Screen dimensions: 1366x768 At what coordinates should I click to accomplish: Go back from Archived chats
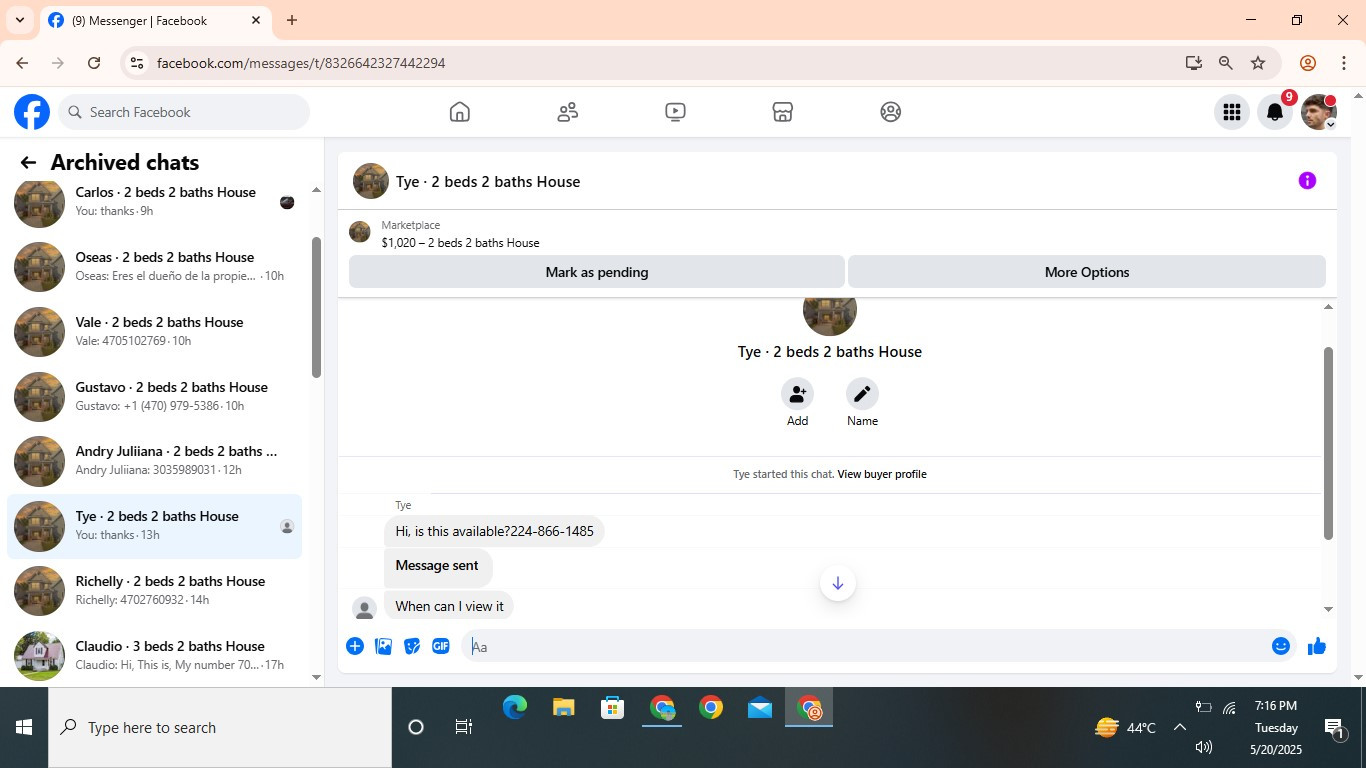[x=28, y=163]
